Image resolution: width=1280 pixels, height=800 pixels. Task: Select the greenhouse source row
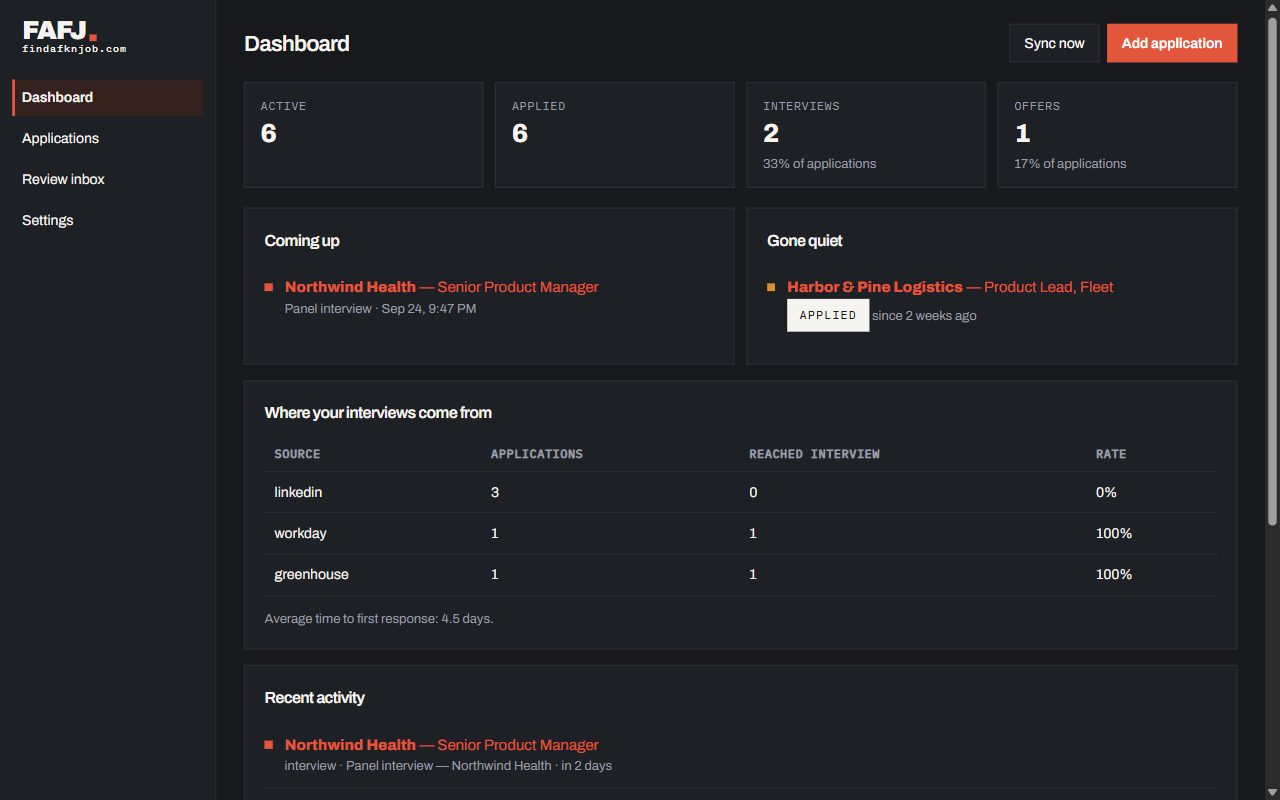[741, 574]
